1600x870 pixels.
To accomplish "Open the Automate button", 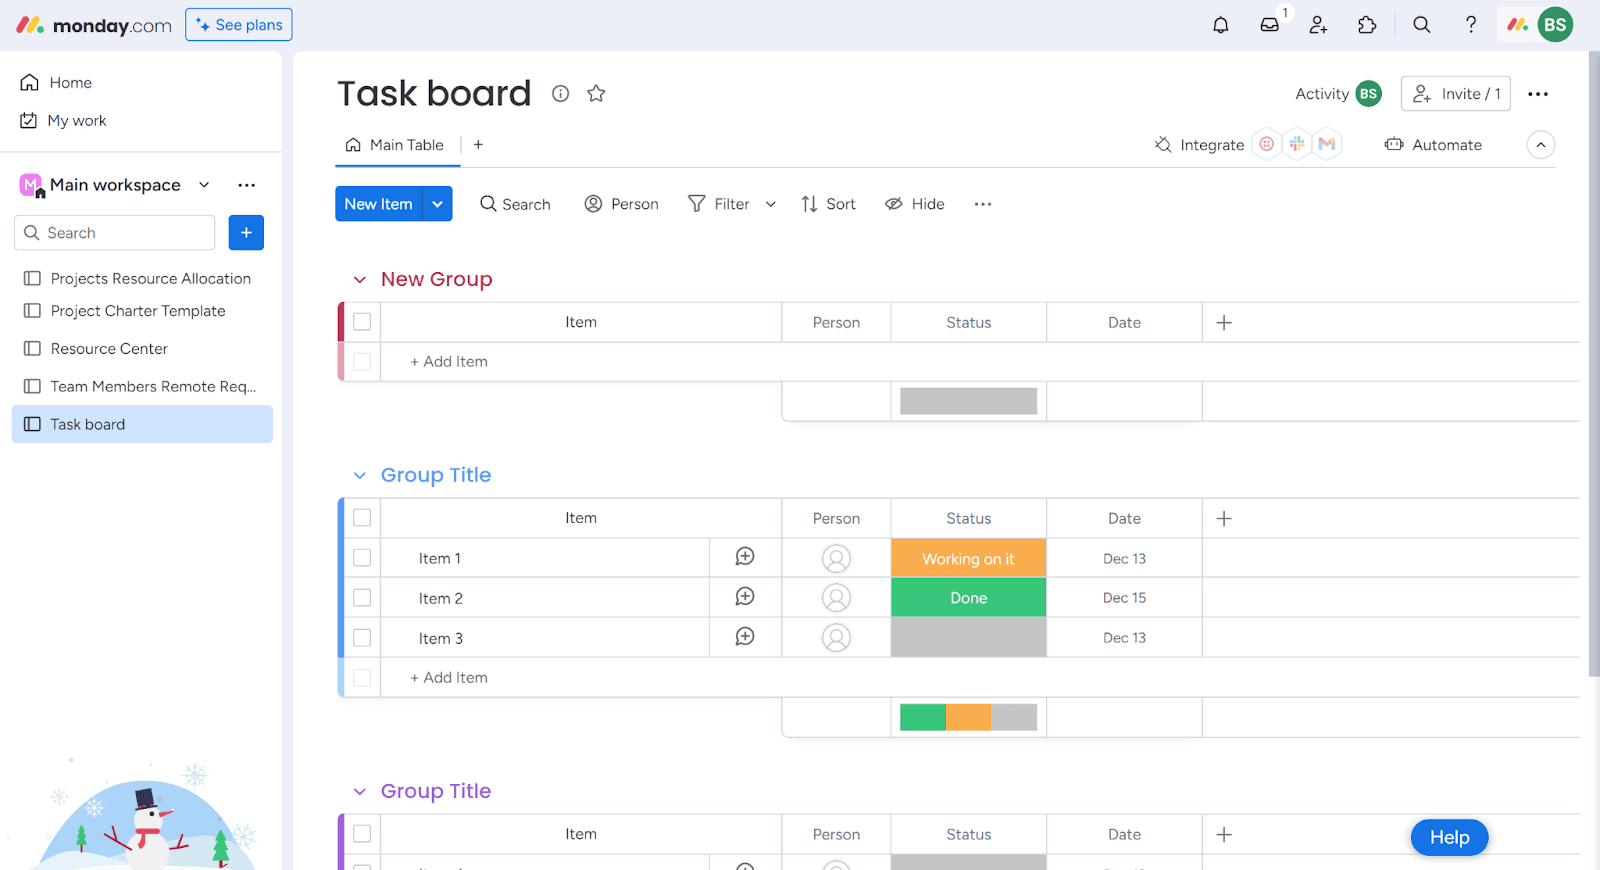I will 1433,145.
